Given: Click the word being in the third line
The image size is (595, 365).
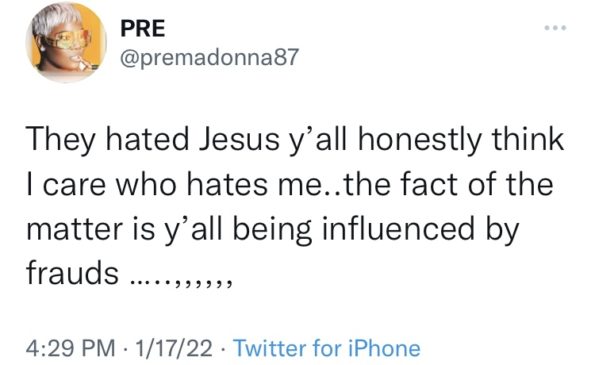Looking at the screenshot, I should [272, 231].
